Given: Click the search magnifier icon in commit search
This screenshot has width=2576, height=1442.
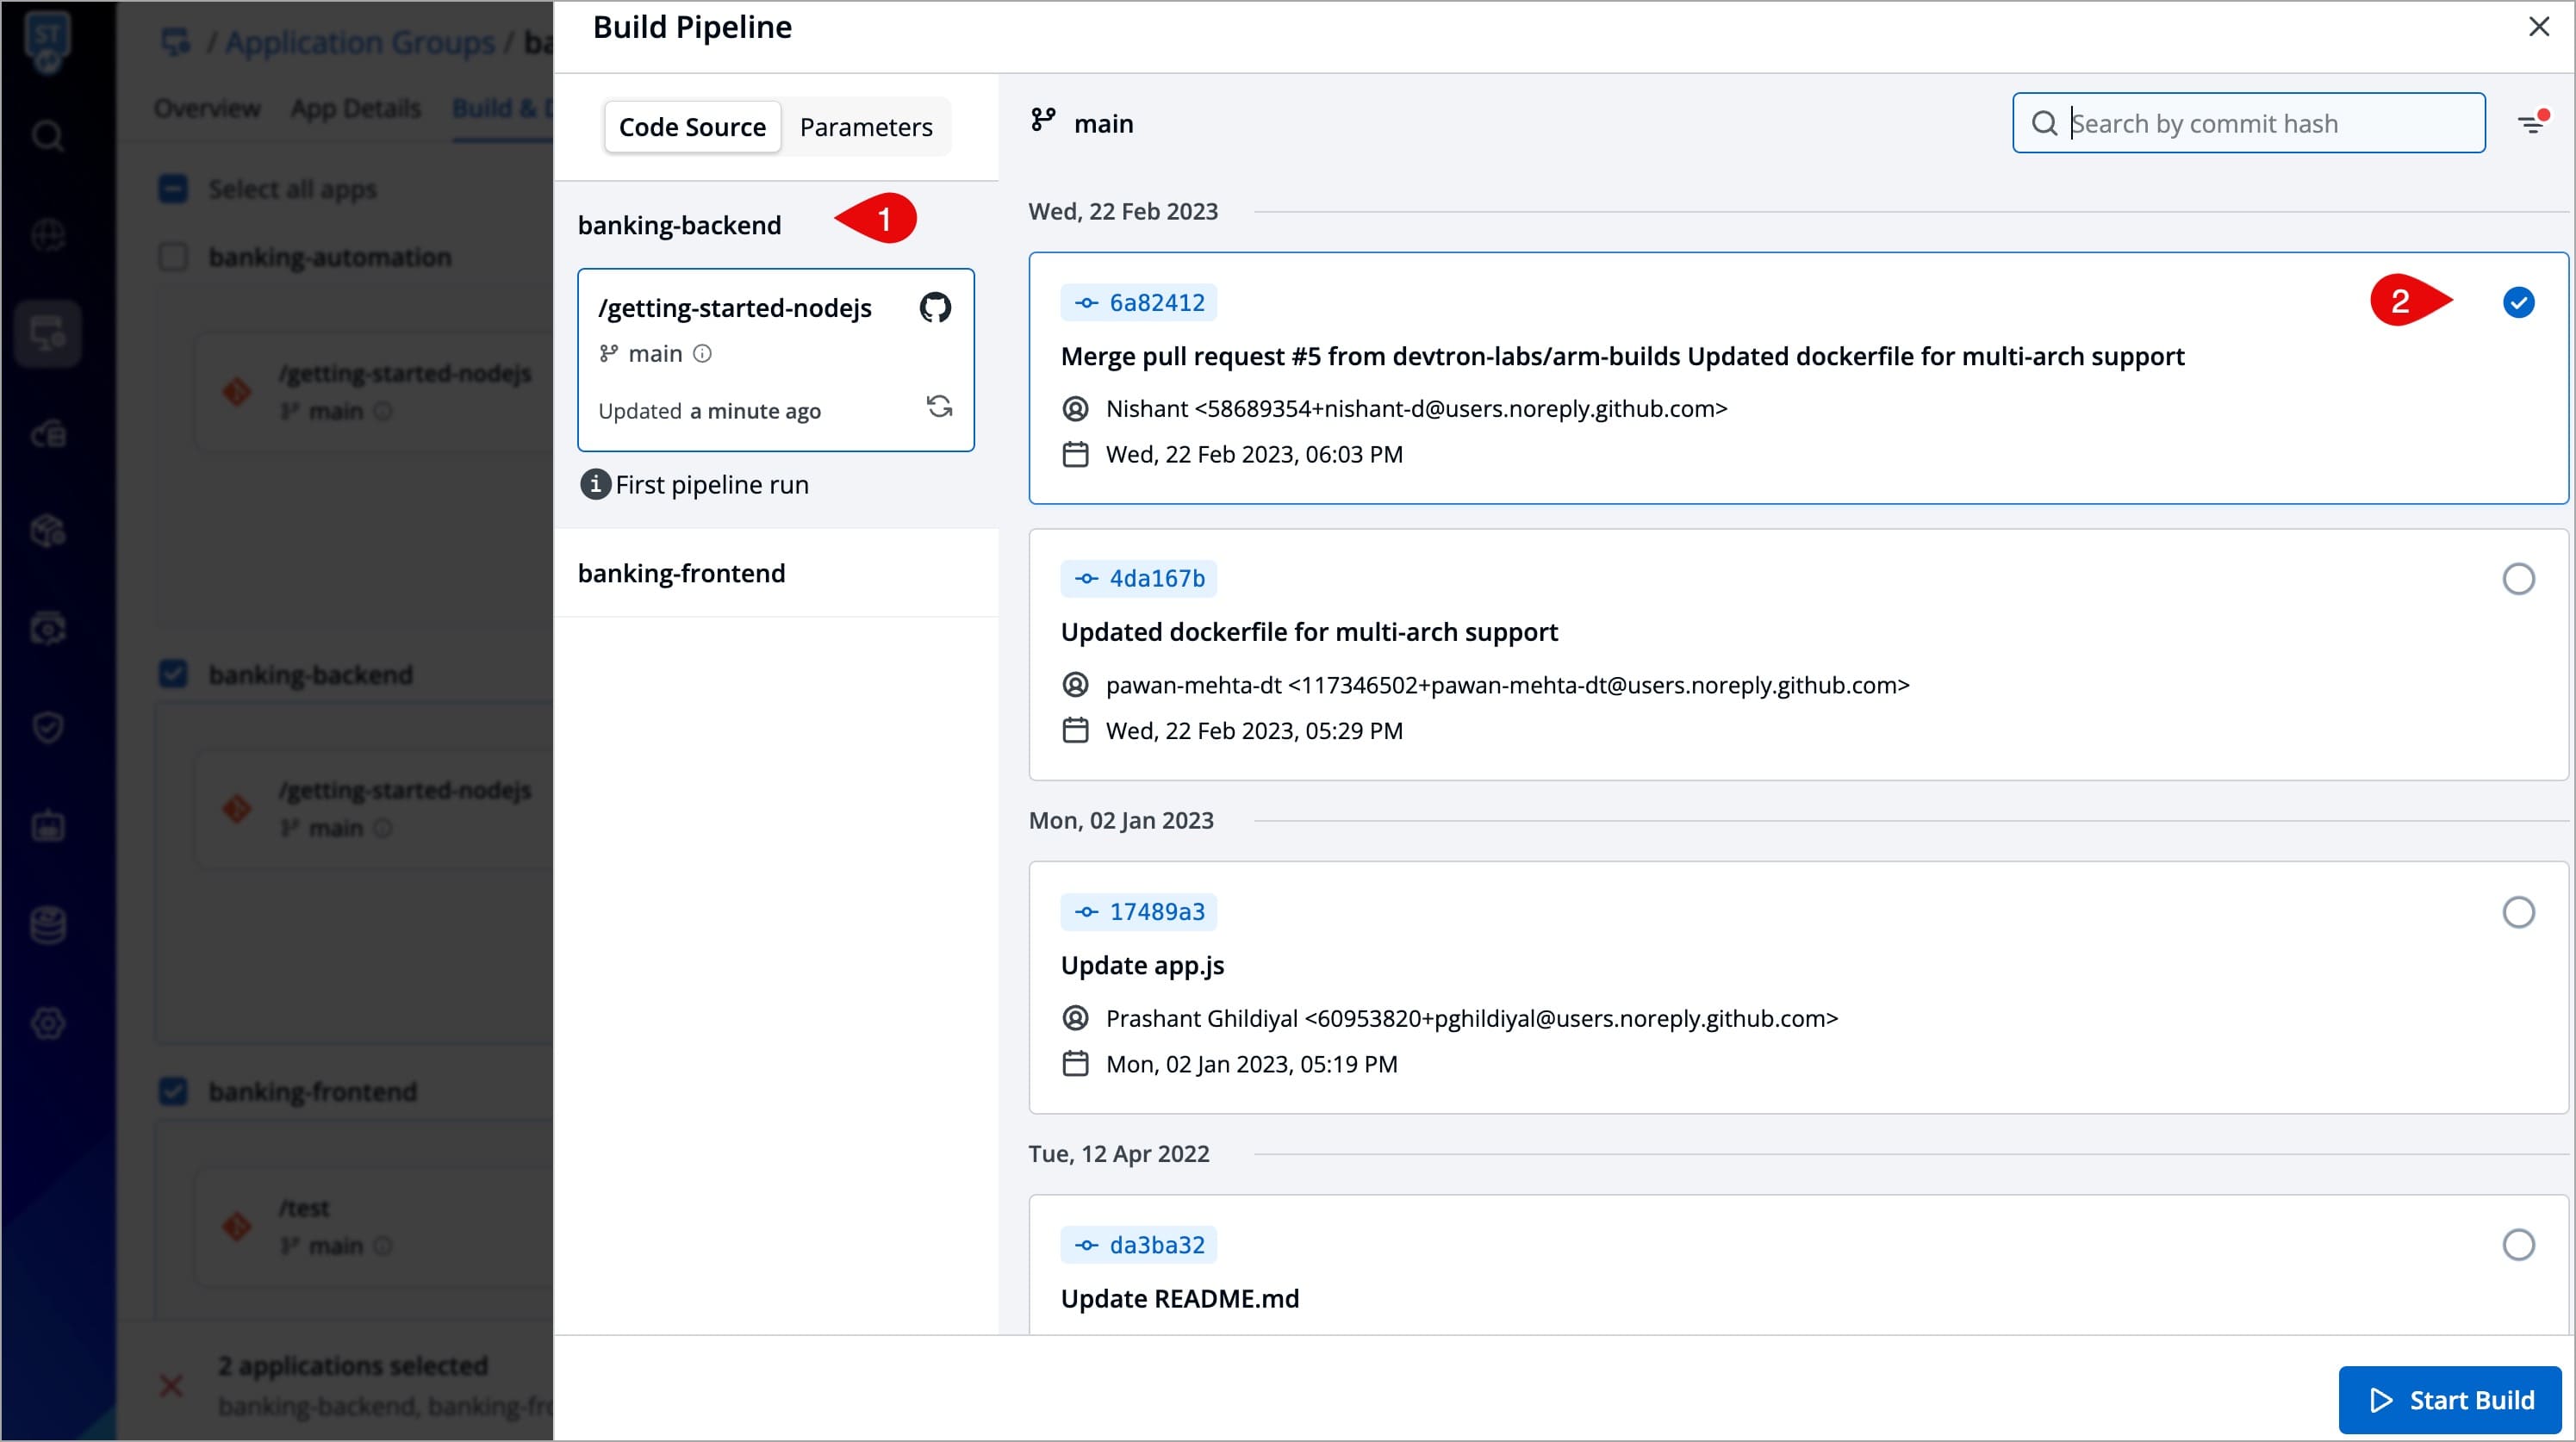Looking at the screenshot, I should point(2044,124).
